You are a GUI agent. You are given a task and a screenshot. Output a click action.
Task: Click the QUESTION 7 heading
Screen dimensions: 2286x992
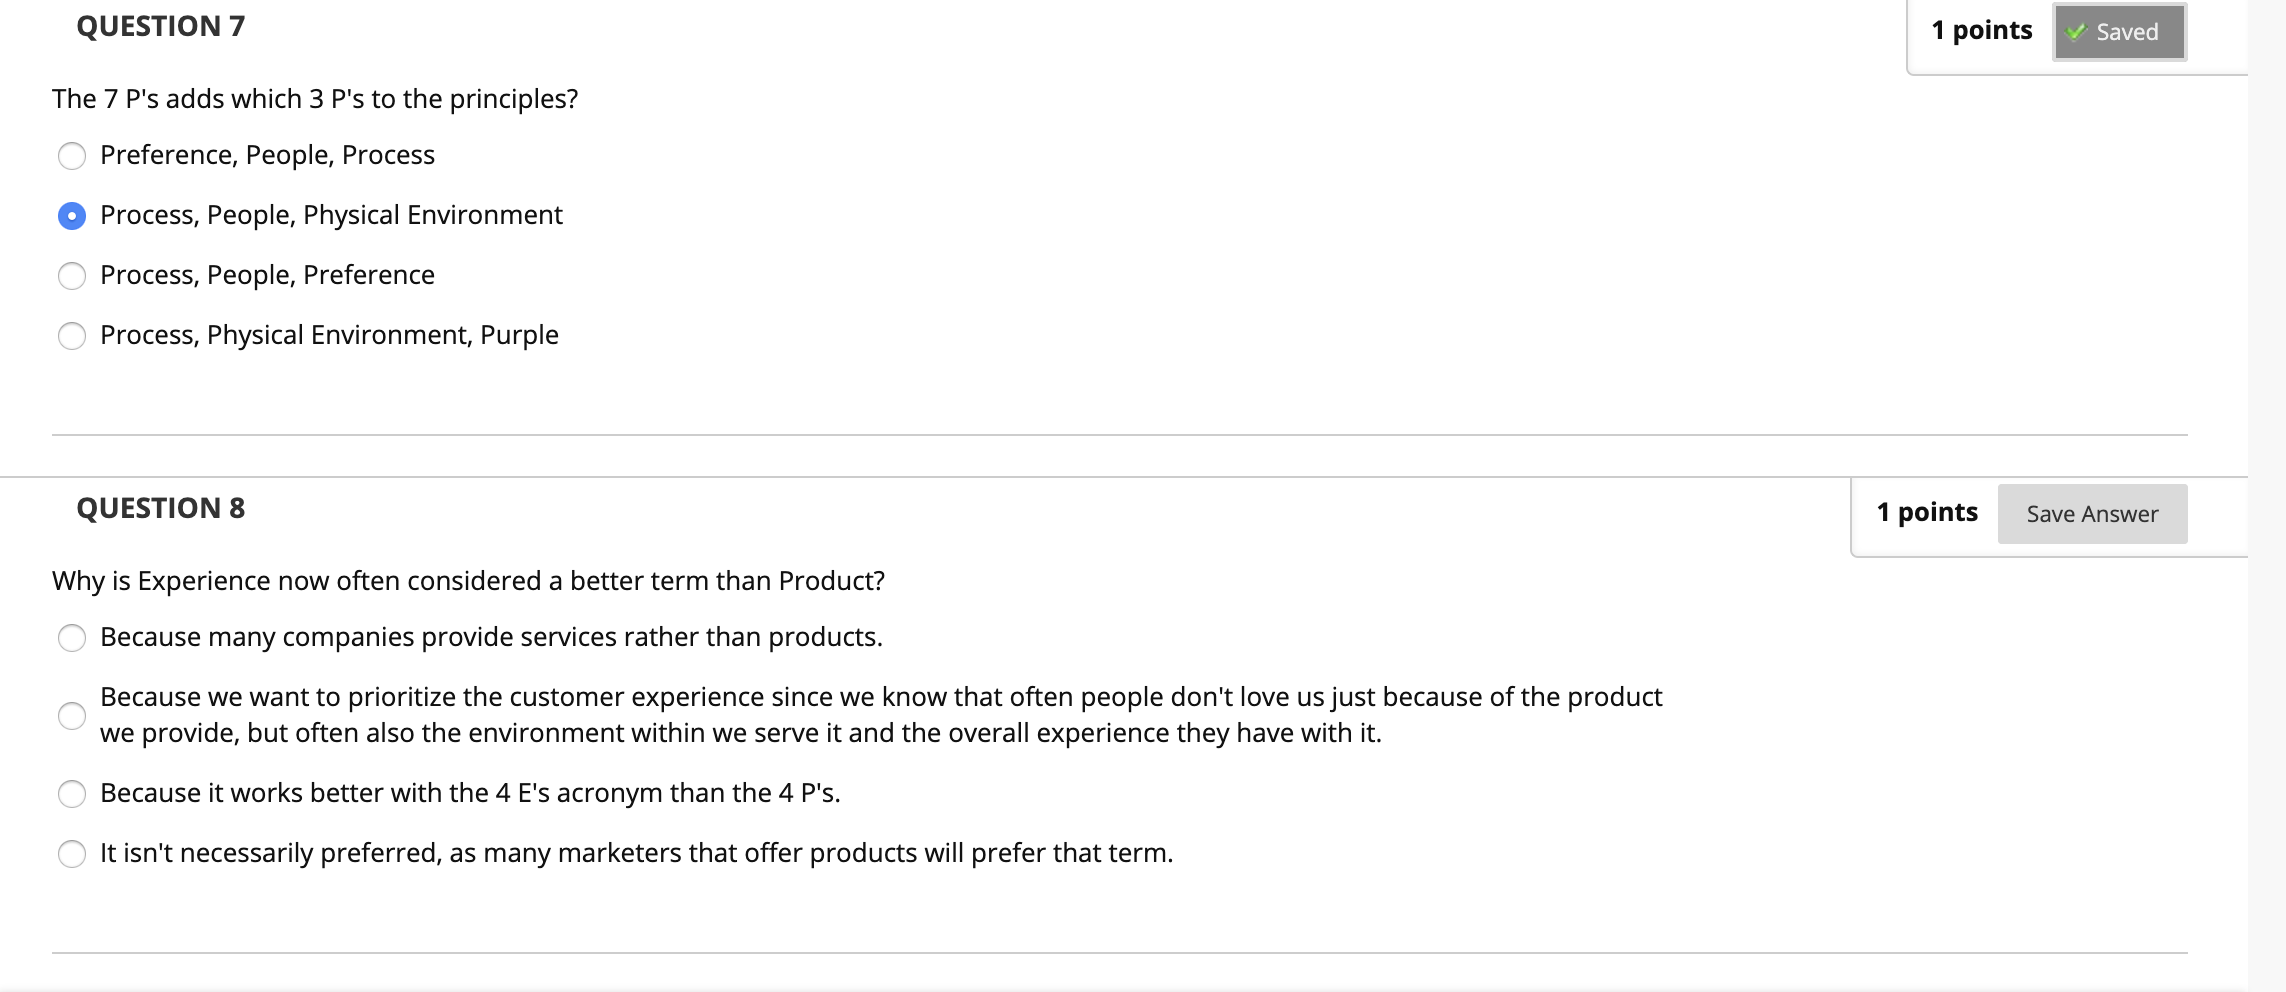(160, 27)
